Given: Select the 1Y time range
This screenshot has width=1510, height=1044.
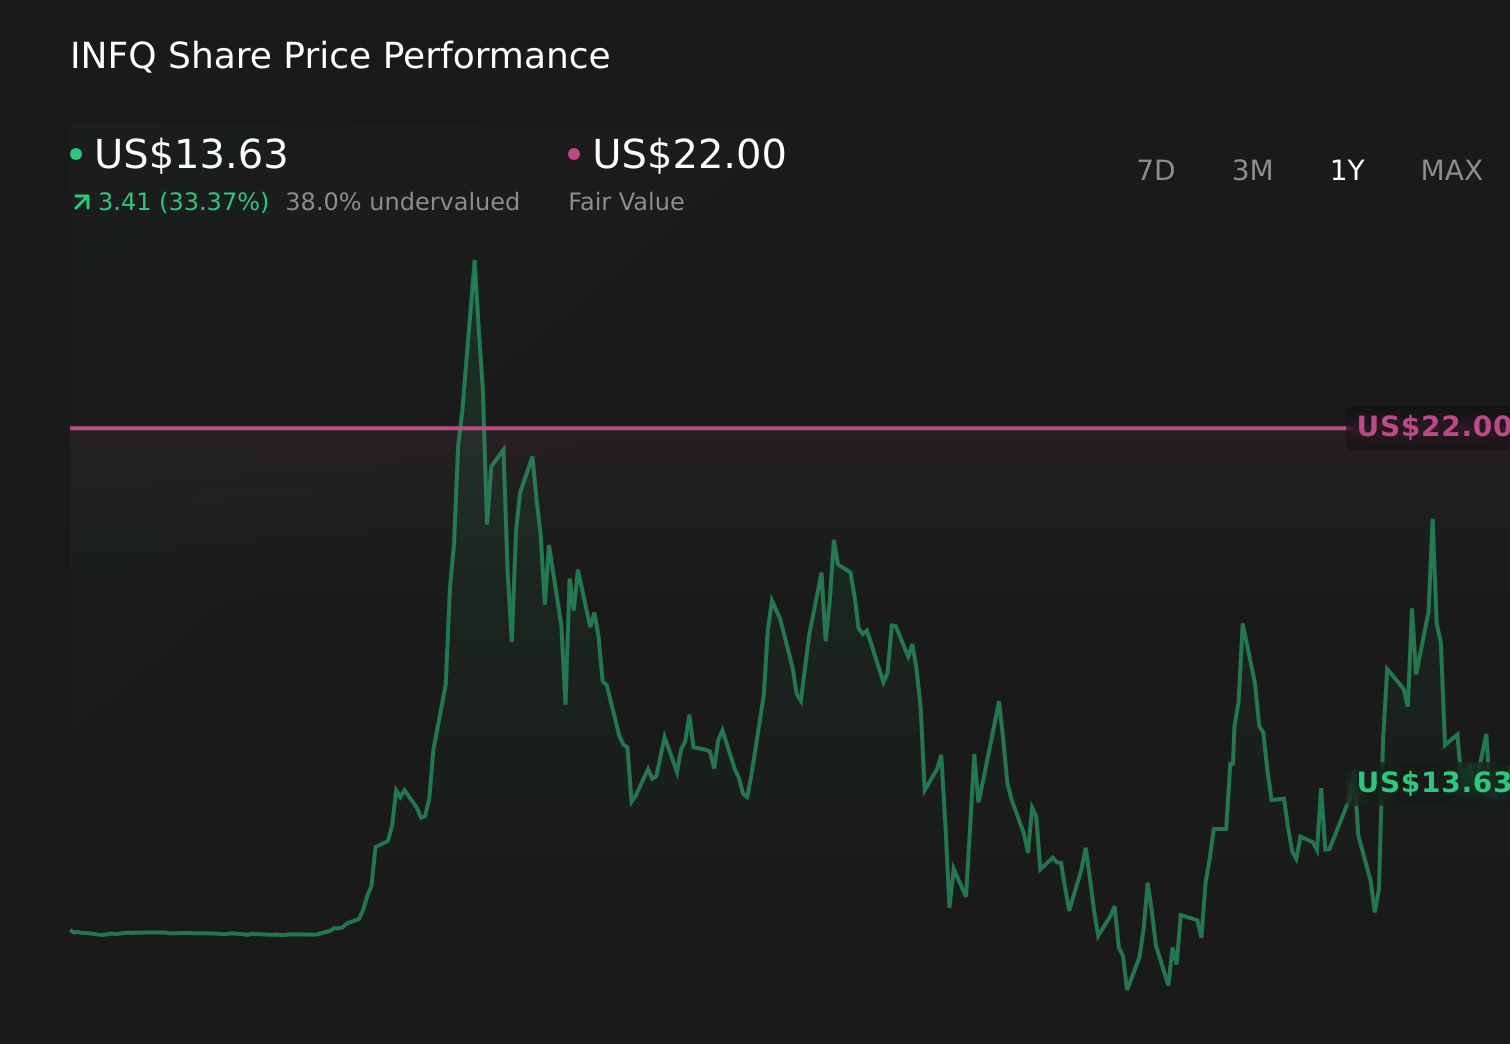Looking at the screenshot, I should [1347, 171].
